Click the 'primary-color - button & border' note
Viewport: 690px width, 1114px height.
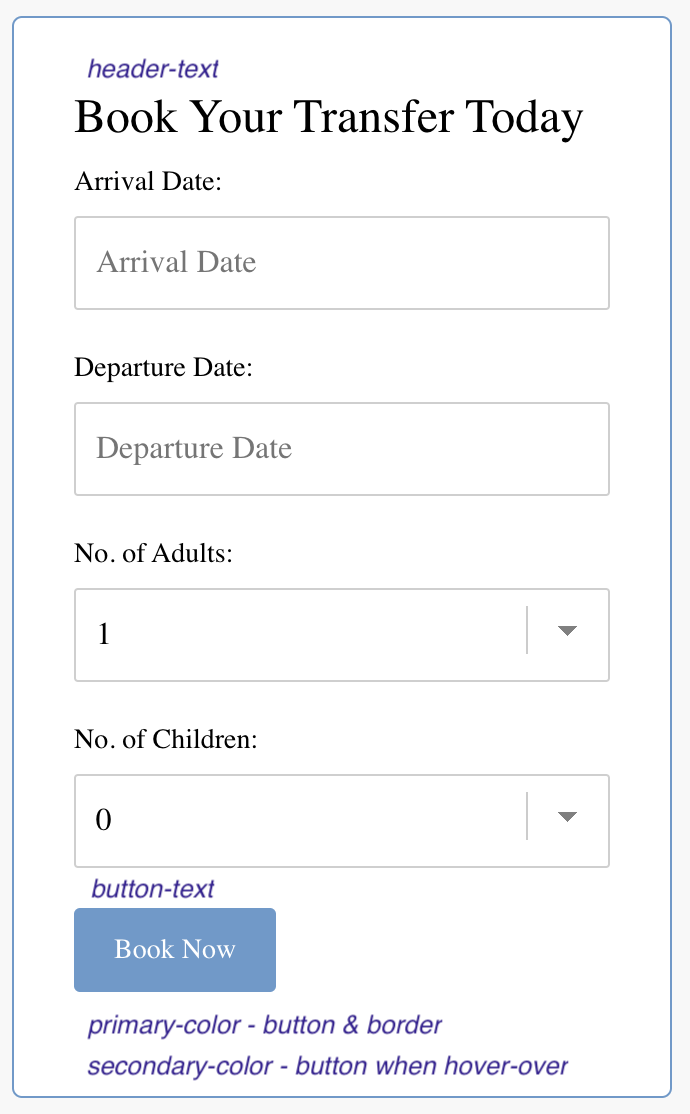(x=264, y=1025)
